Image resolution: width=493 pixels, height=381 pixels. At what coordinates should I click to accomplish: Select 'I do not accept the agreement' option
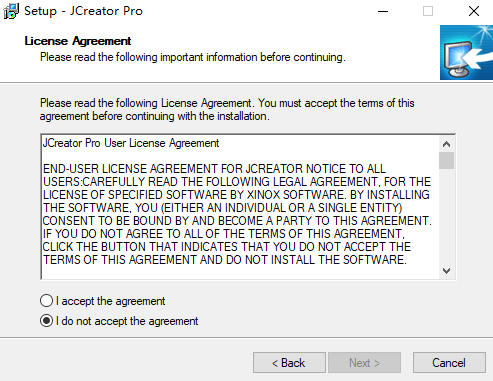(46, 321)
